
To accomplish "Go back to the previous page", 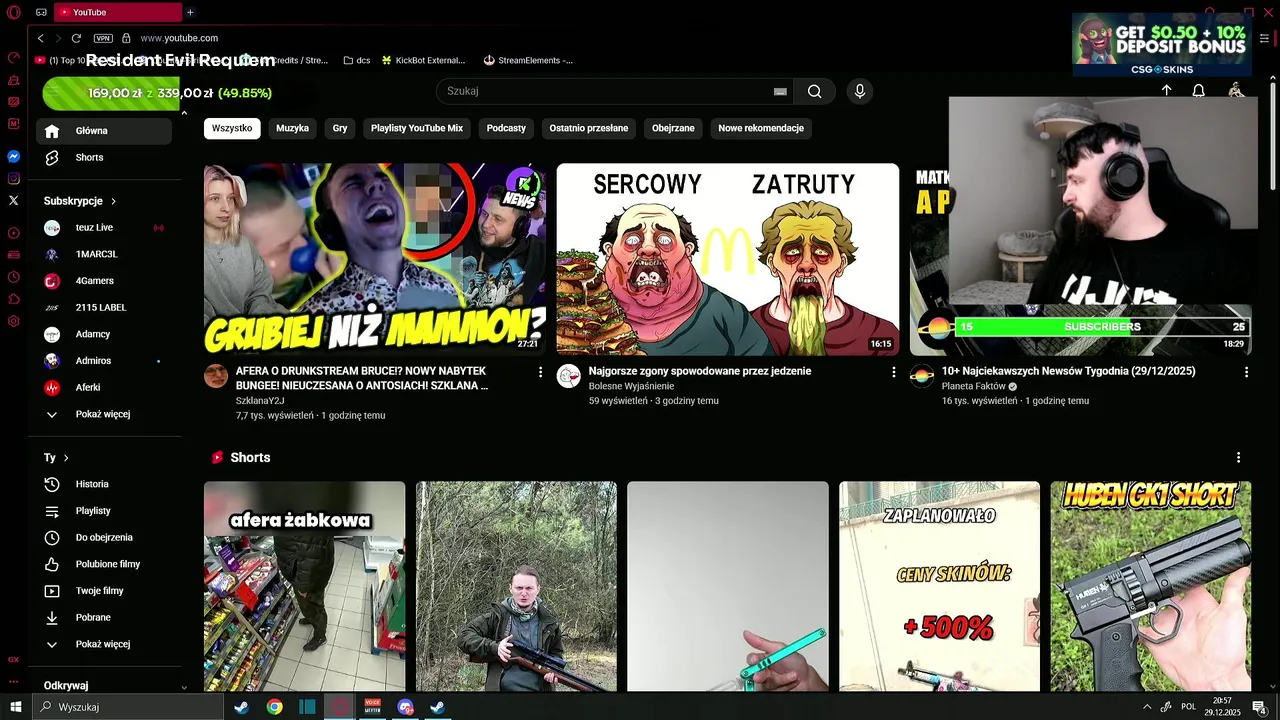I will tap(40, 38).
